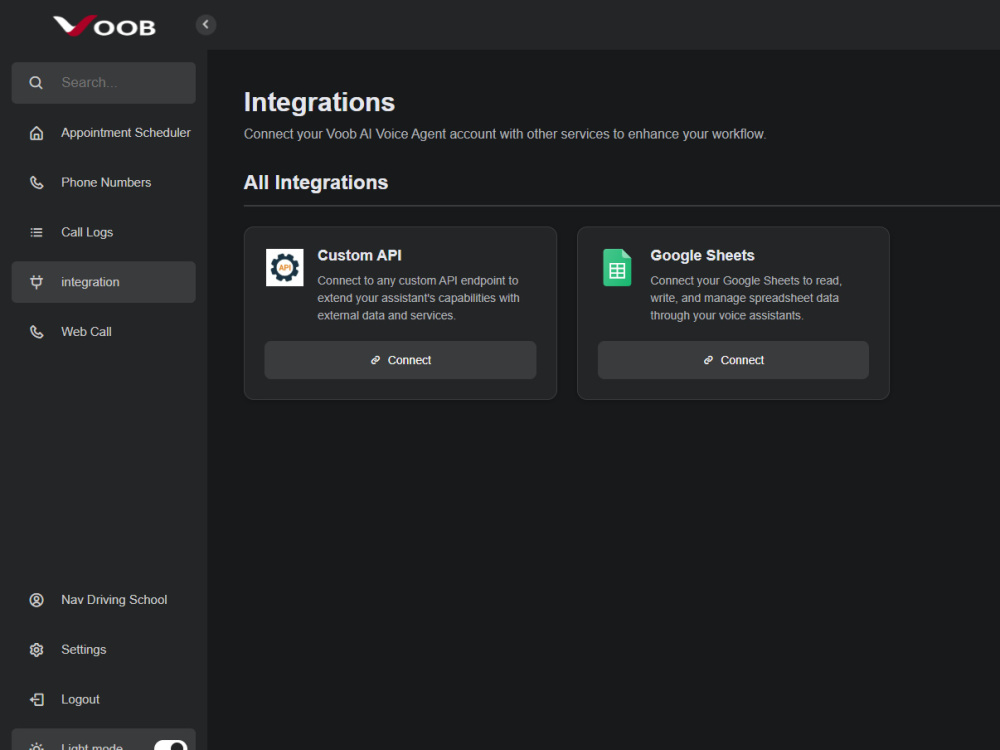Click the Google Sheets card title
Image resolution: width=1000 pixels, height=750 pixels.
tap(702, 255)
